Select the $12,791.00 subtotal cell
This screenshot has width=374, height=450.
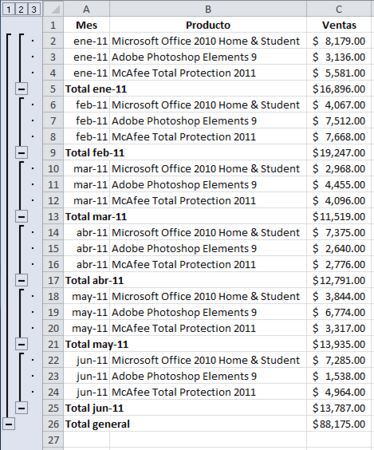click(x=339, y=281)
